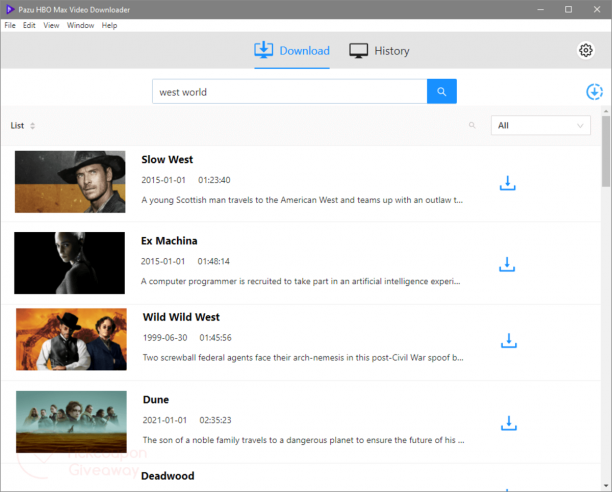Screen dimensions: 612x492
Task: Click Ex Machina duration 01:48:14
Action: (213, 261)
